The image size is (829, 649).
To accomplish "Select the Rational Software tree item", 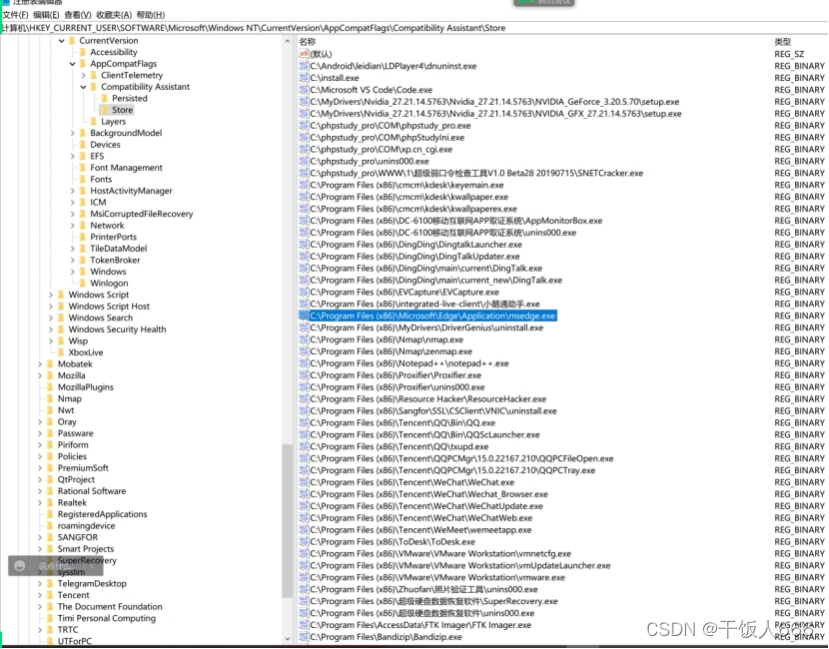I will click(91, 491).
